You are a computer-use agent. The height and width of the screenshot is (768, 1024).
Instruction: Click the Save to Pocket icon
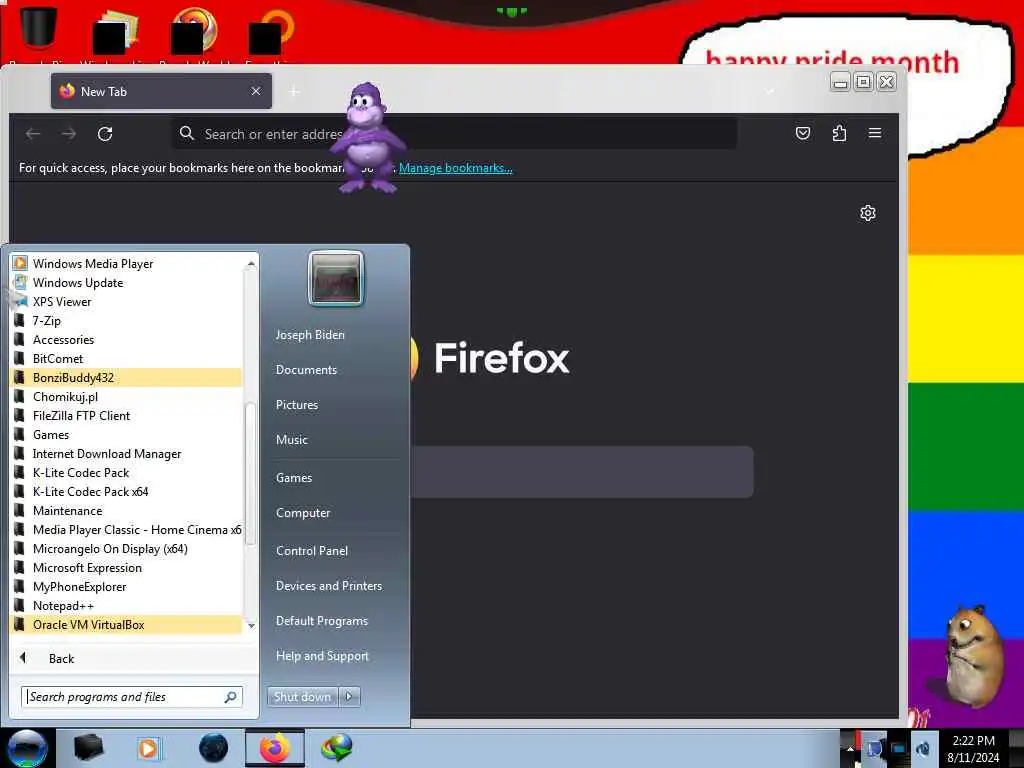[x=803, y=133]
